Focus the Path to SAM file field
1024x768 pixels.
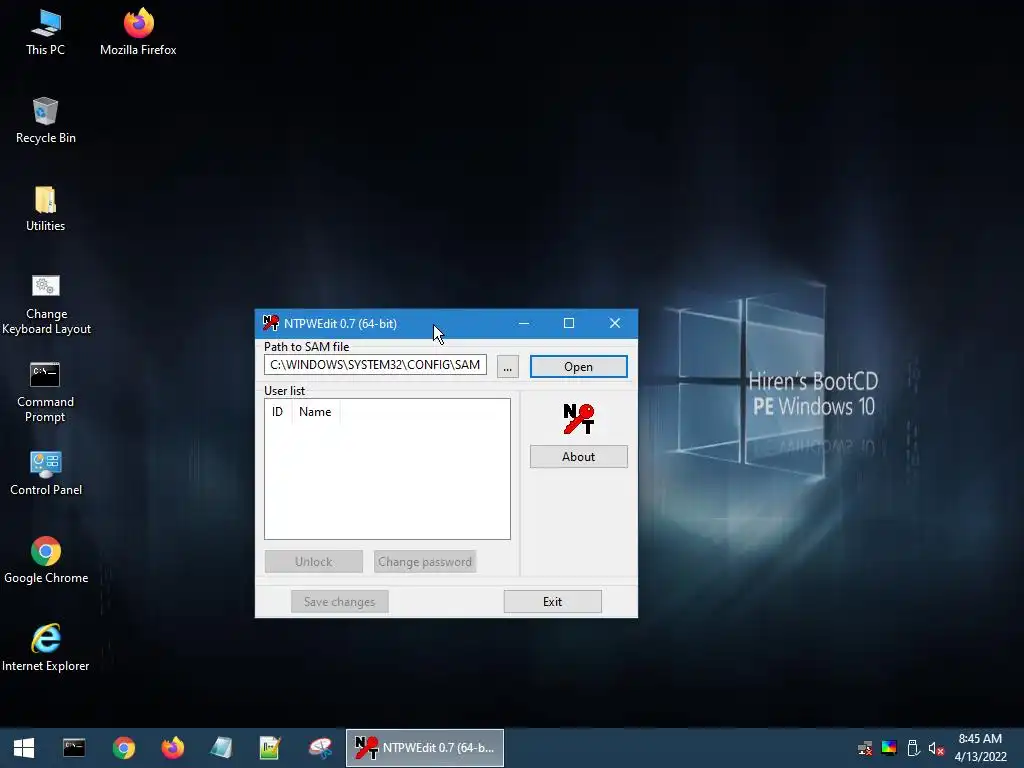375,364
